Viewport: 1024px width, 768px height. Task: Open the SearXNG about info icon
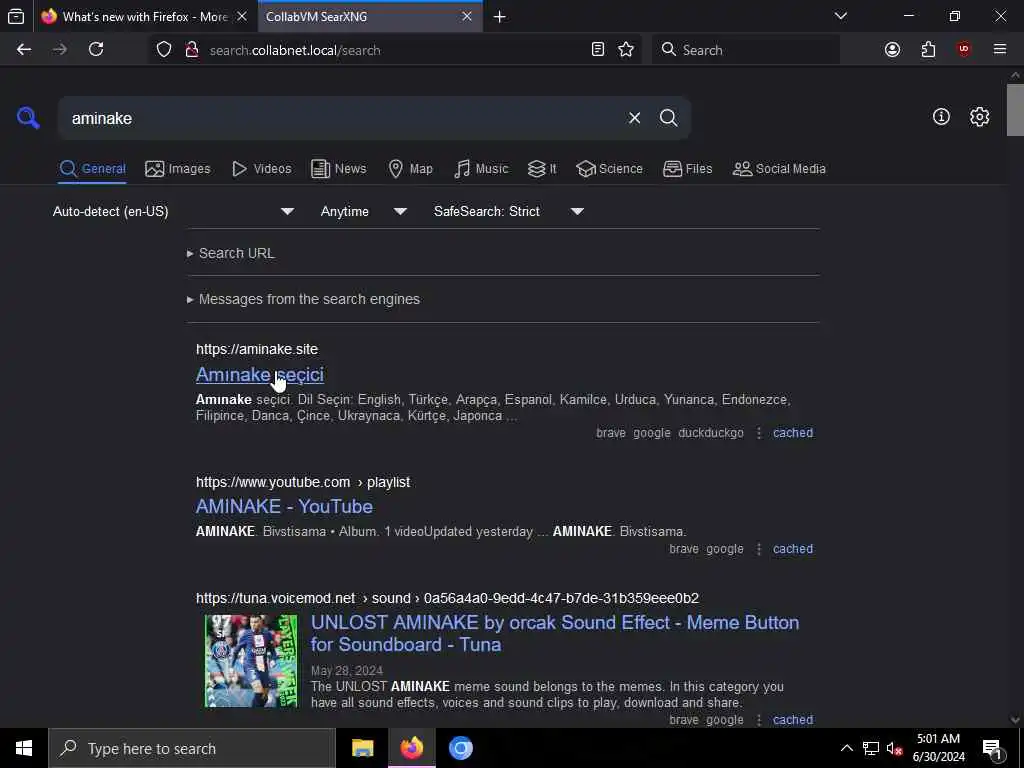click(941, 117)
